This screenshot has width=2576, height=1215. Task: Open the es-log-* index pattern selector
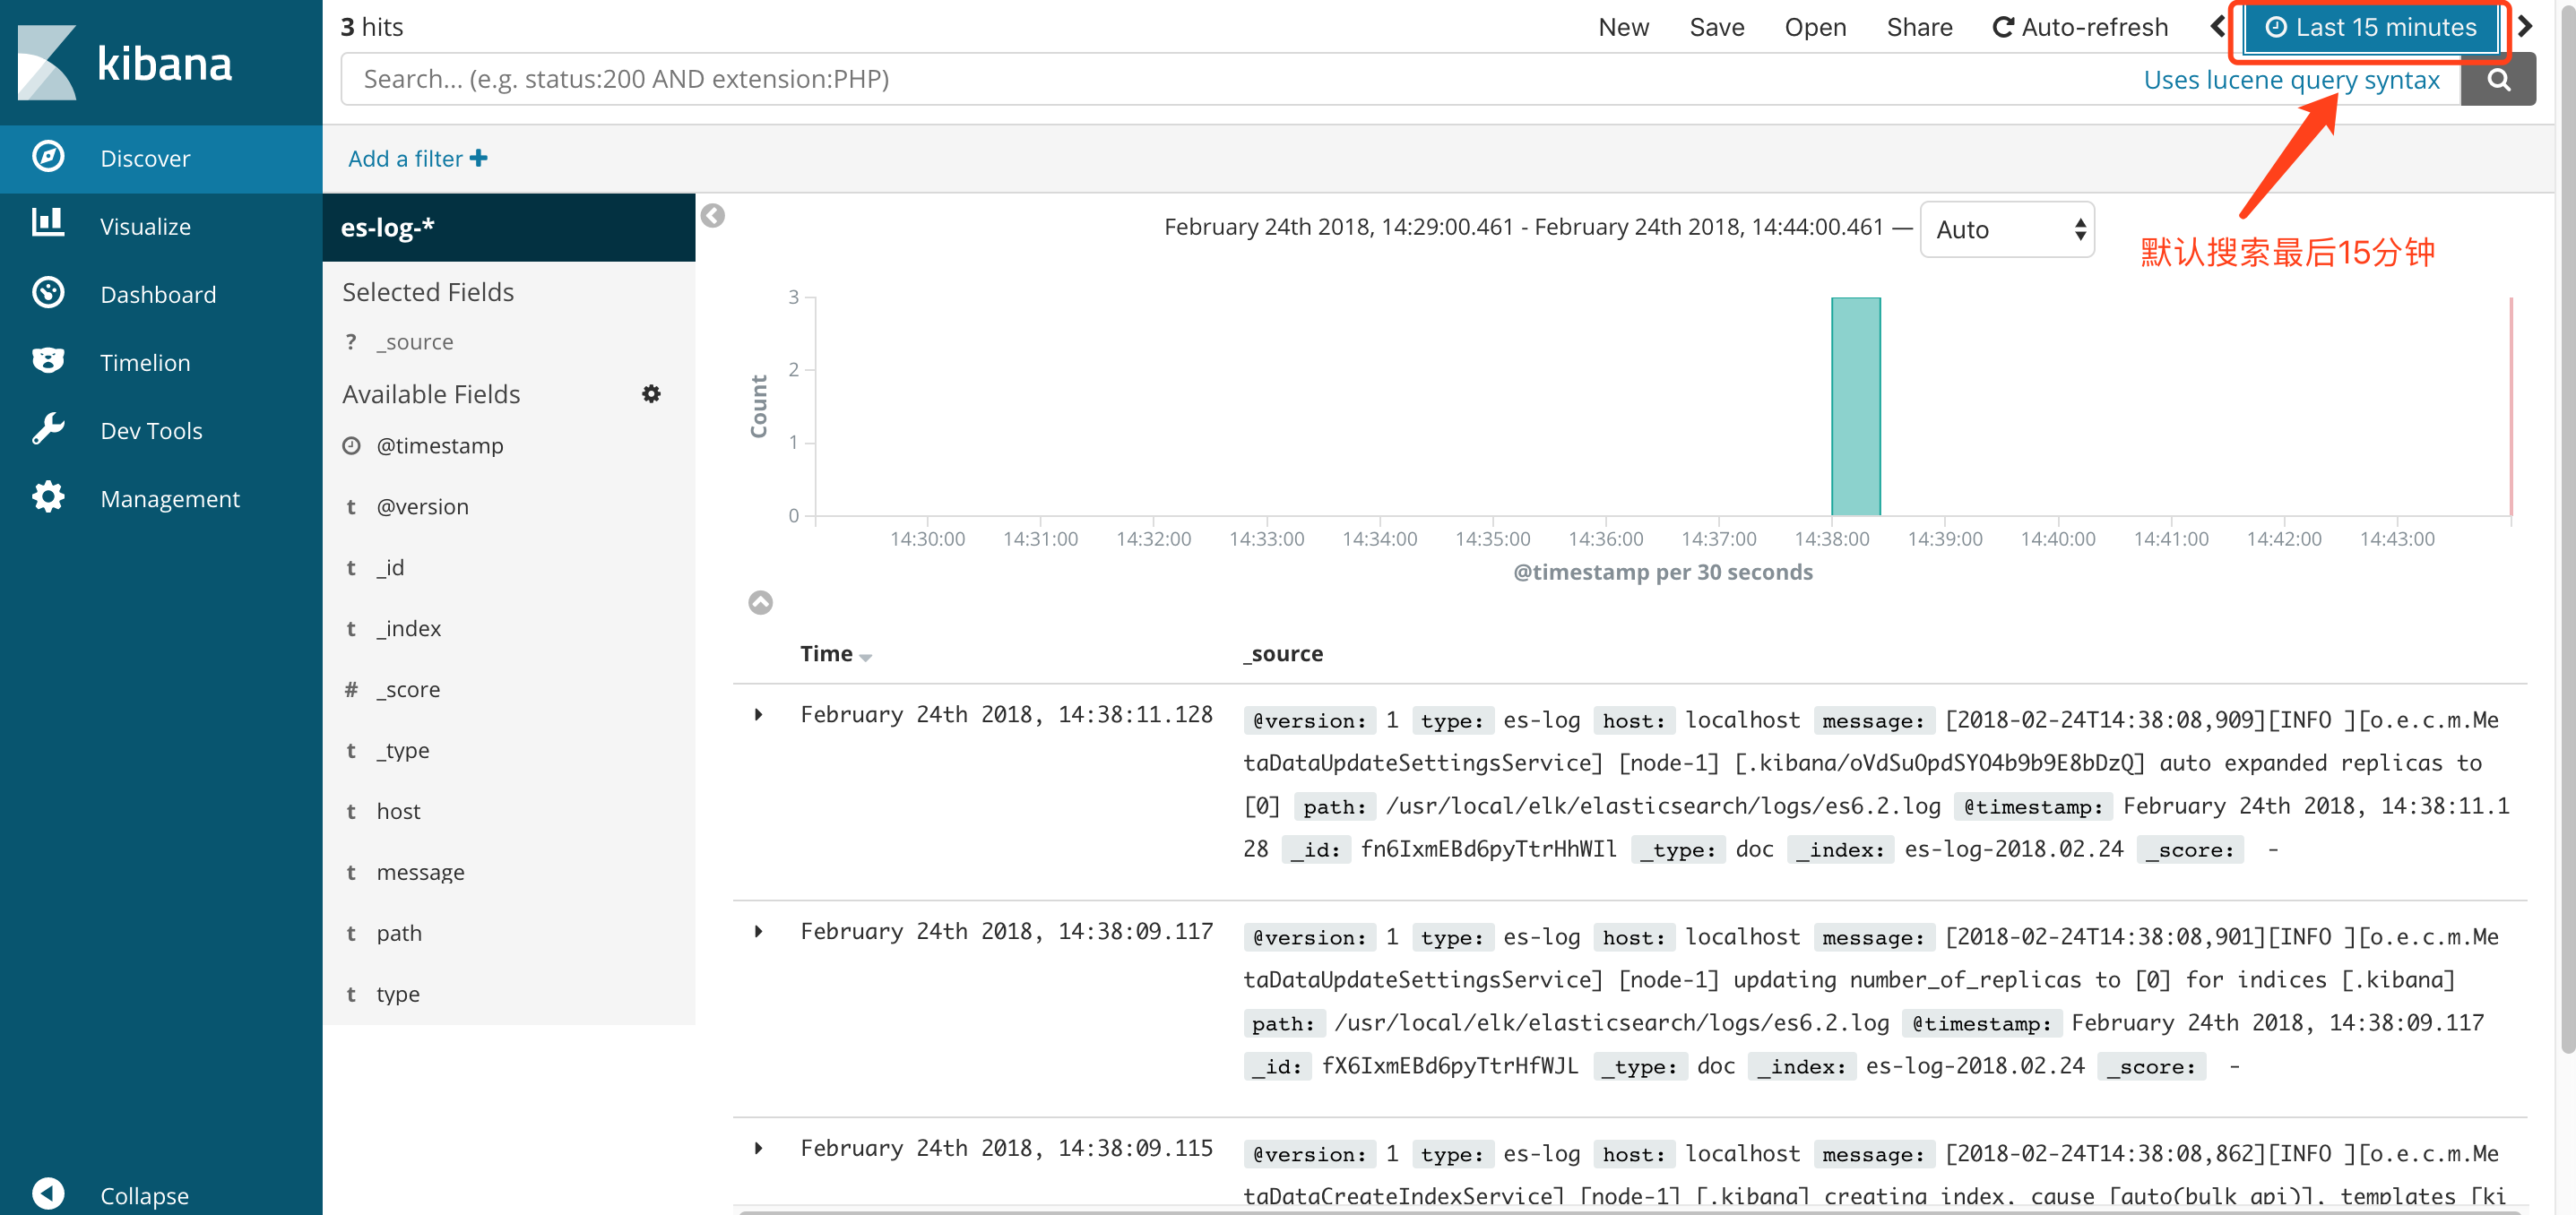click(x=508, y=227)
